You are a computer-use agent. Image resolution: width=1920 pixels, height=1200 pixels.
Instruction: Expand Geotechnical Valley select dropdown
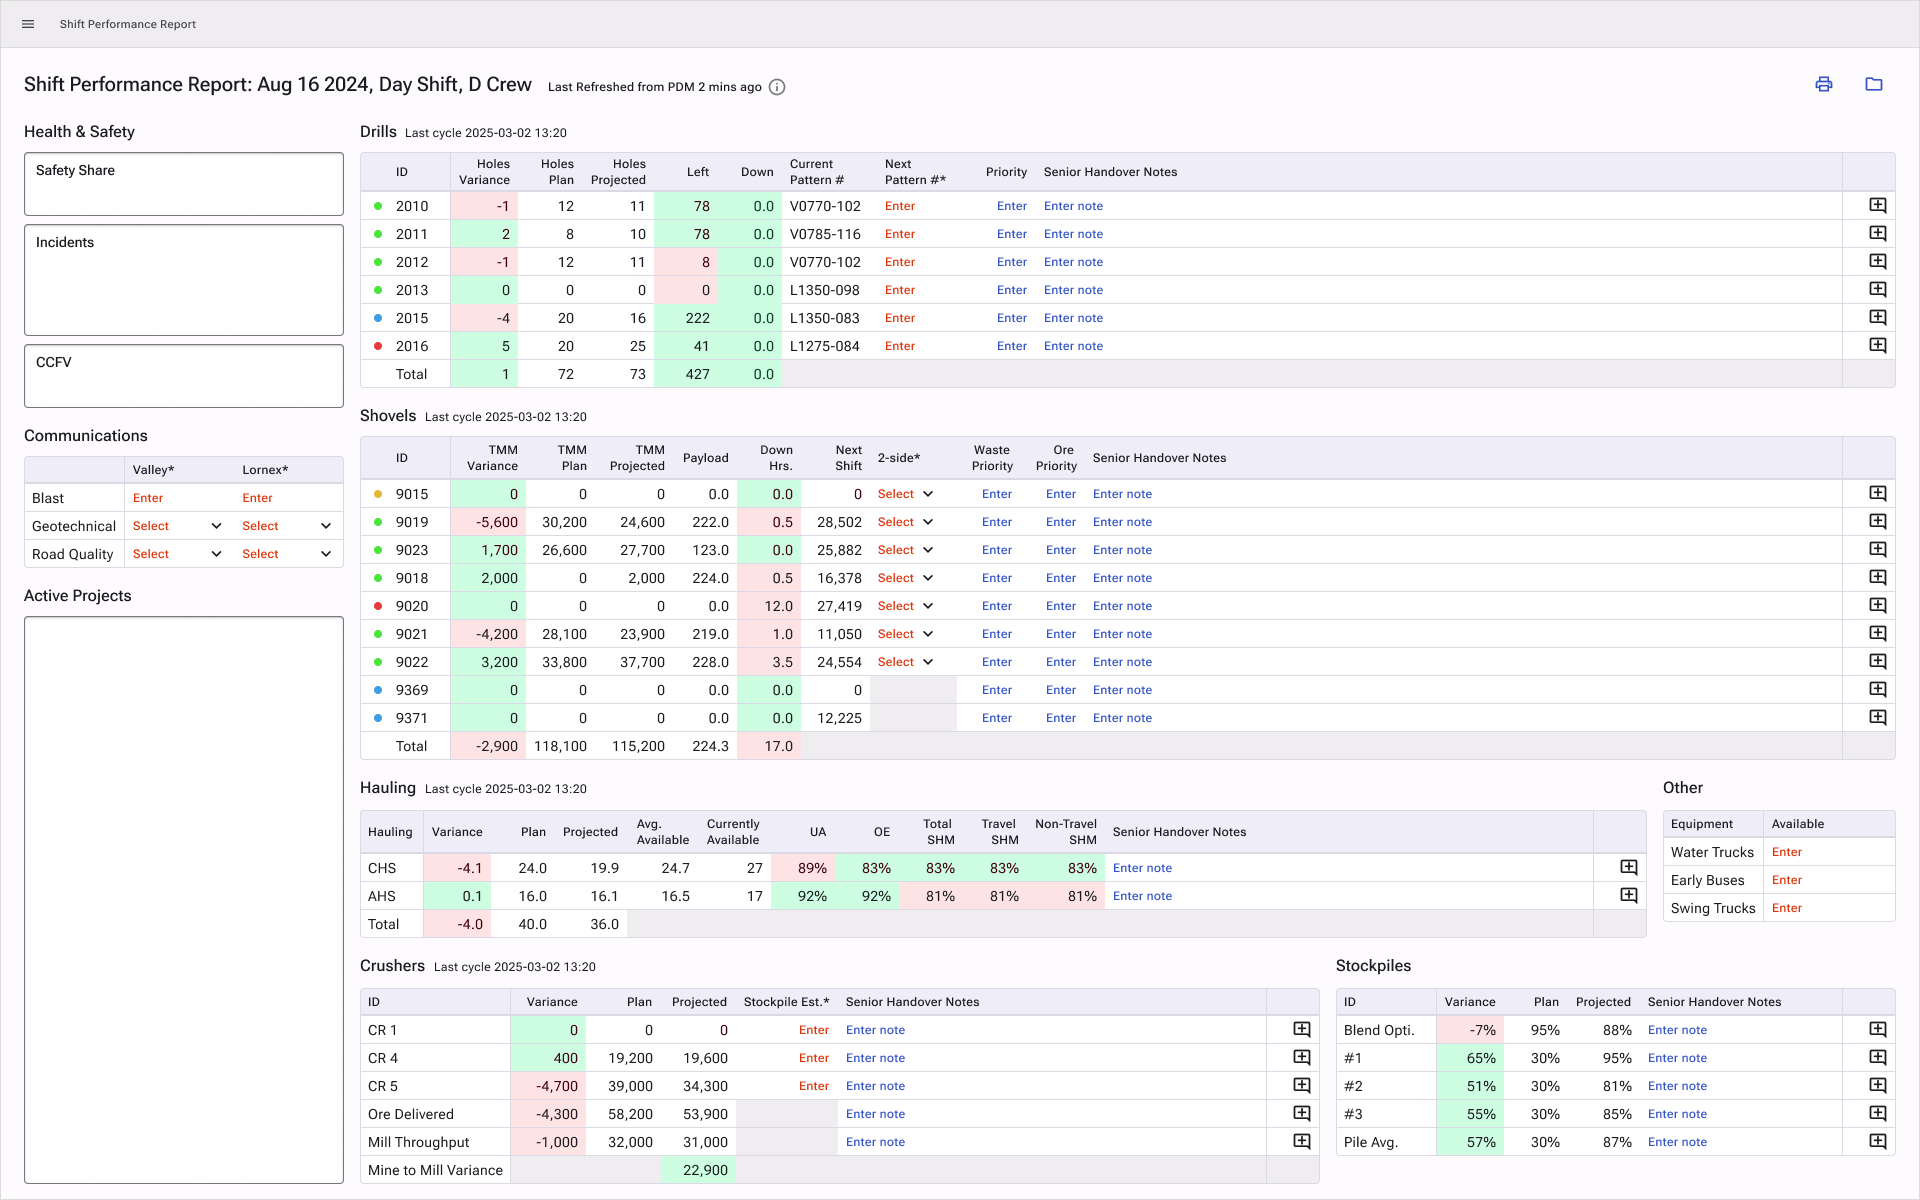[x=178, y=526]
